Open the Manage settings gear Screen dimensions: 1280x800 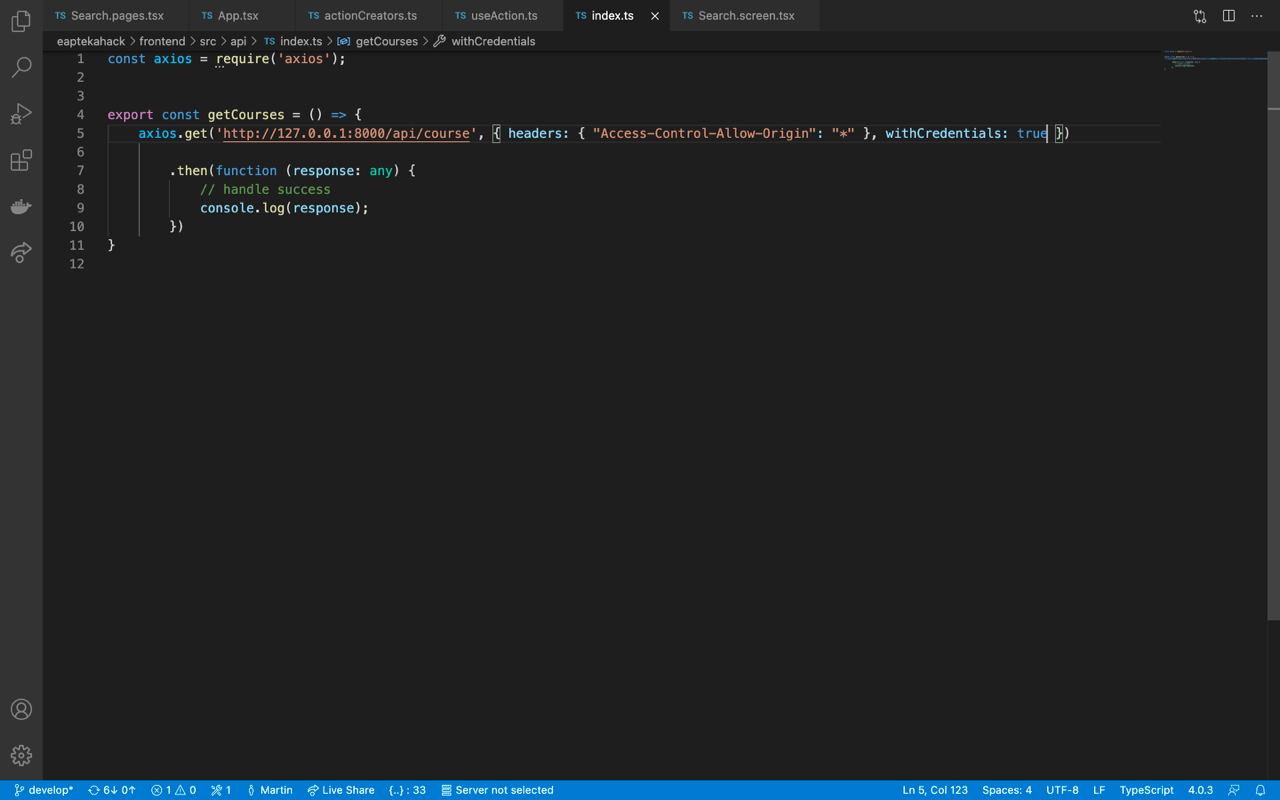[x=21, y=756]
